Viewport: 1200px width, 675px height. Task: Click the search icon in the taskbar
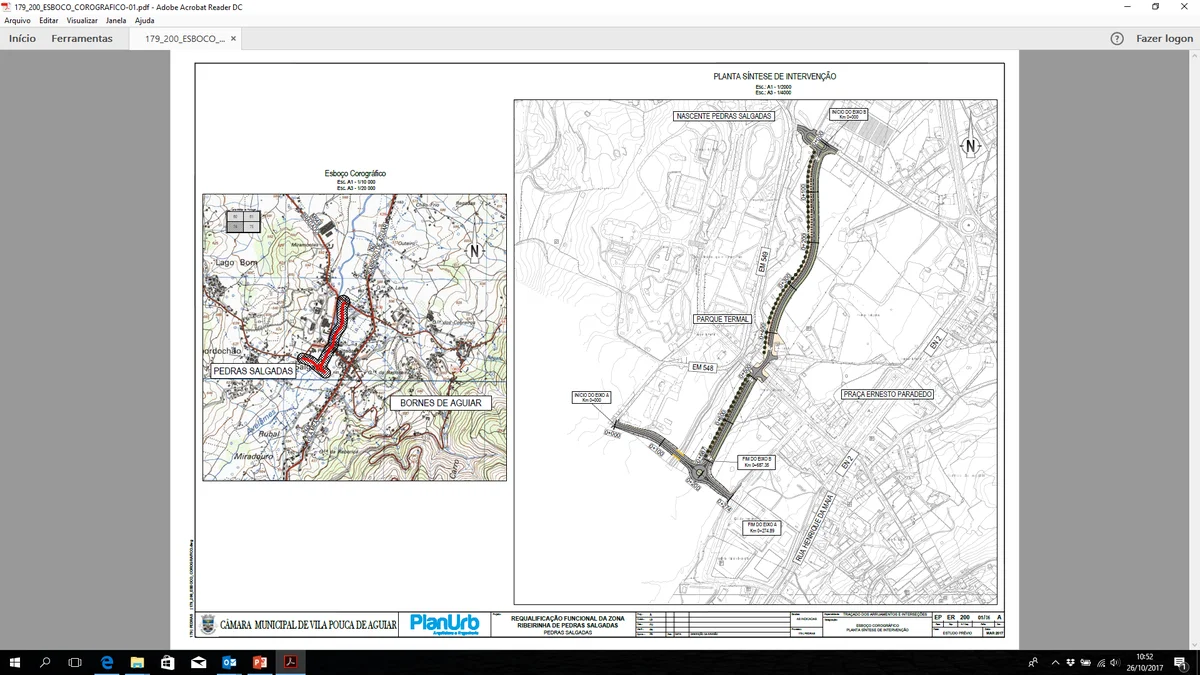44,662
